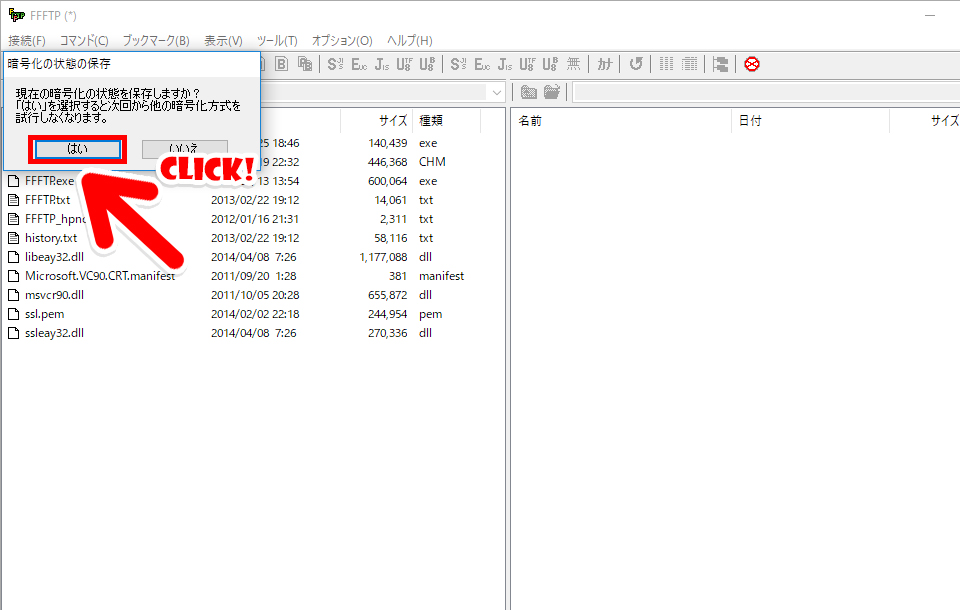Open the オプション(O) menu

click(342, 40)
